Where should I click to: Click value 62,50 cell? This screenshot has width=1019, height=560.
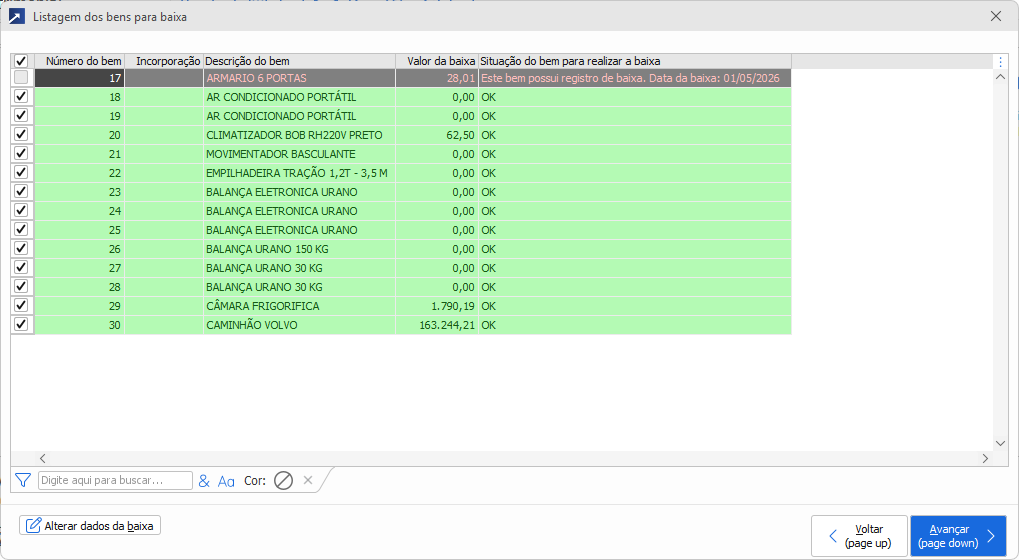(x=437, y=135)
